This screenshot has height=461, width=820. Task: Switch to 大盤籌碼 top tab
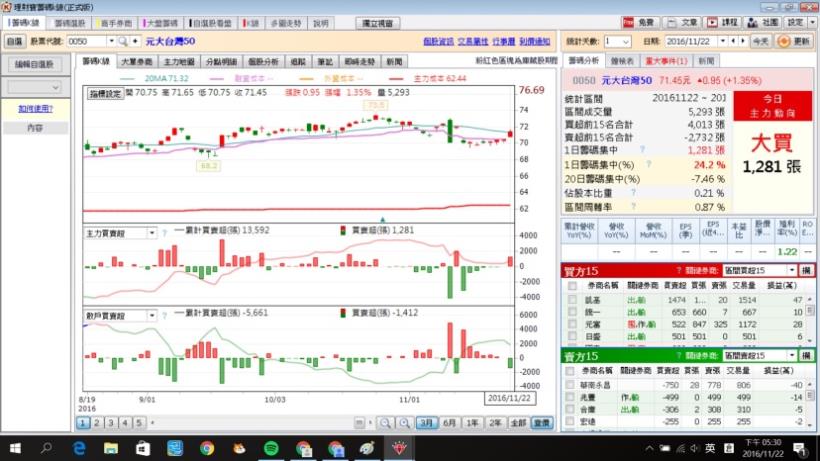[161, 24]
